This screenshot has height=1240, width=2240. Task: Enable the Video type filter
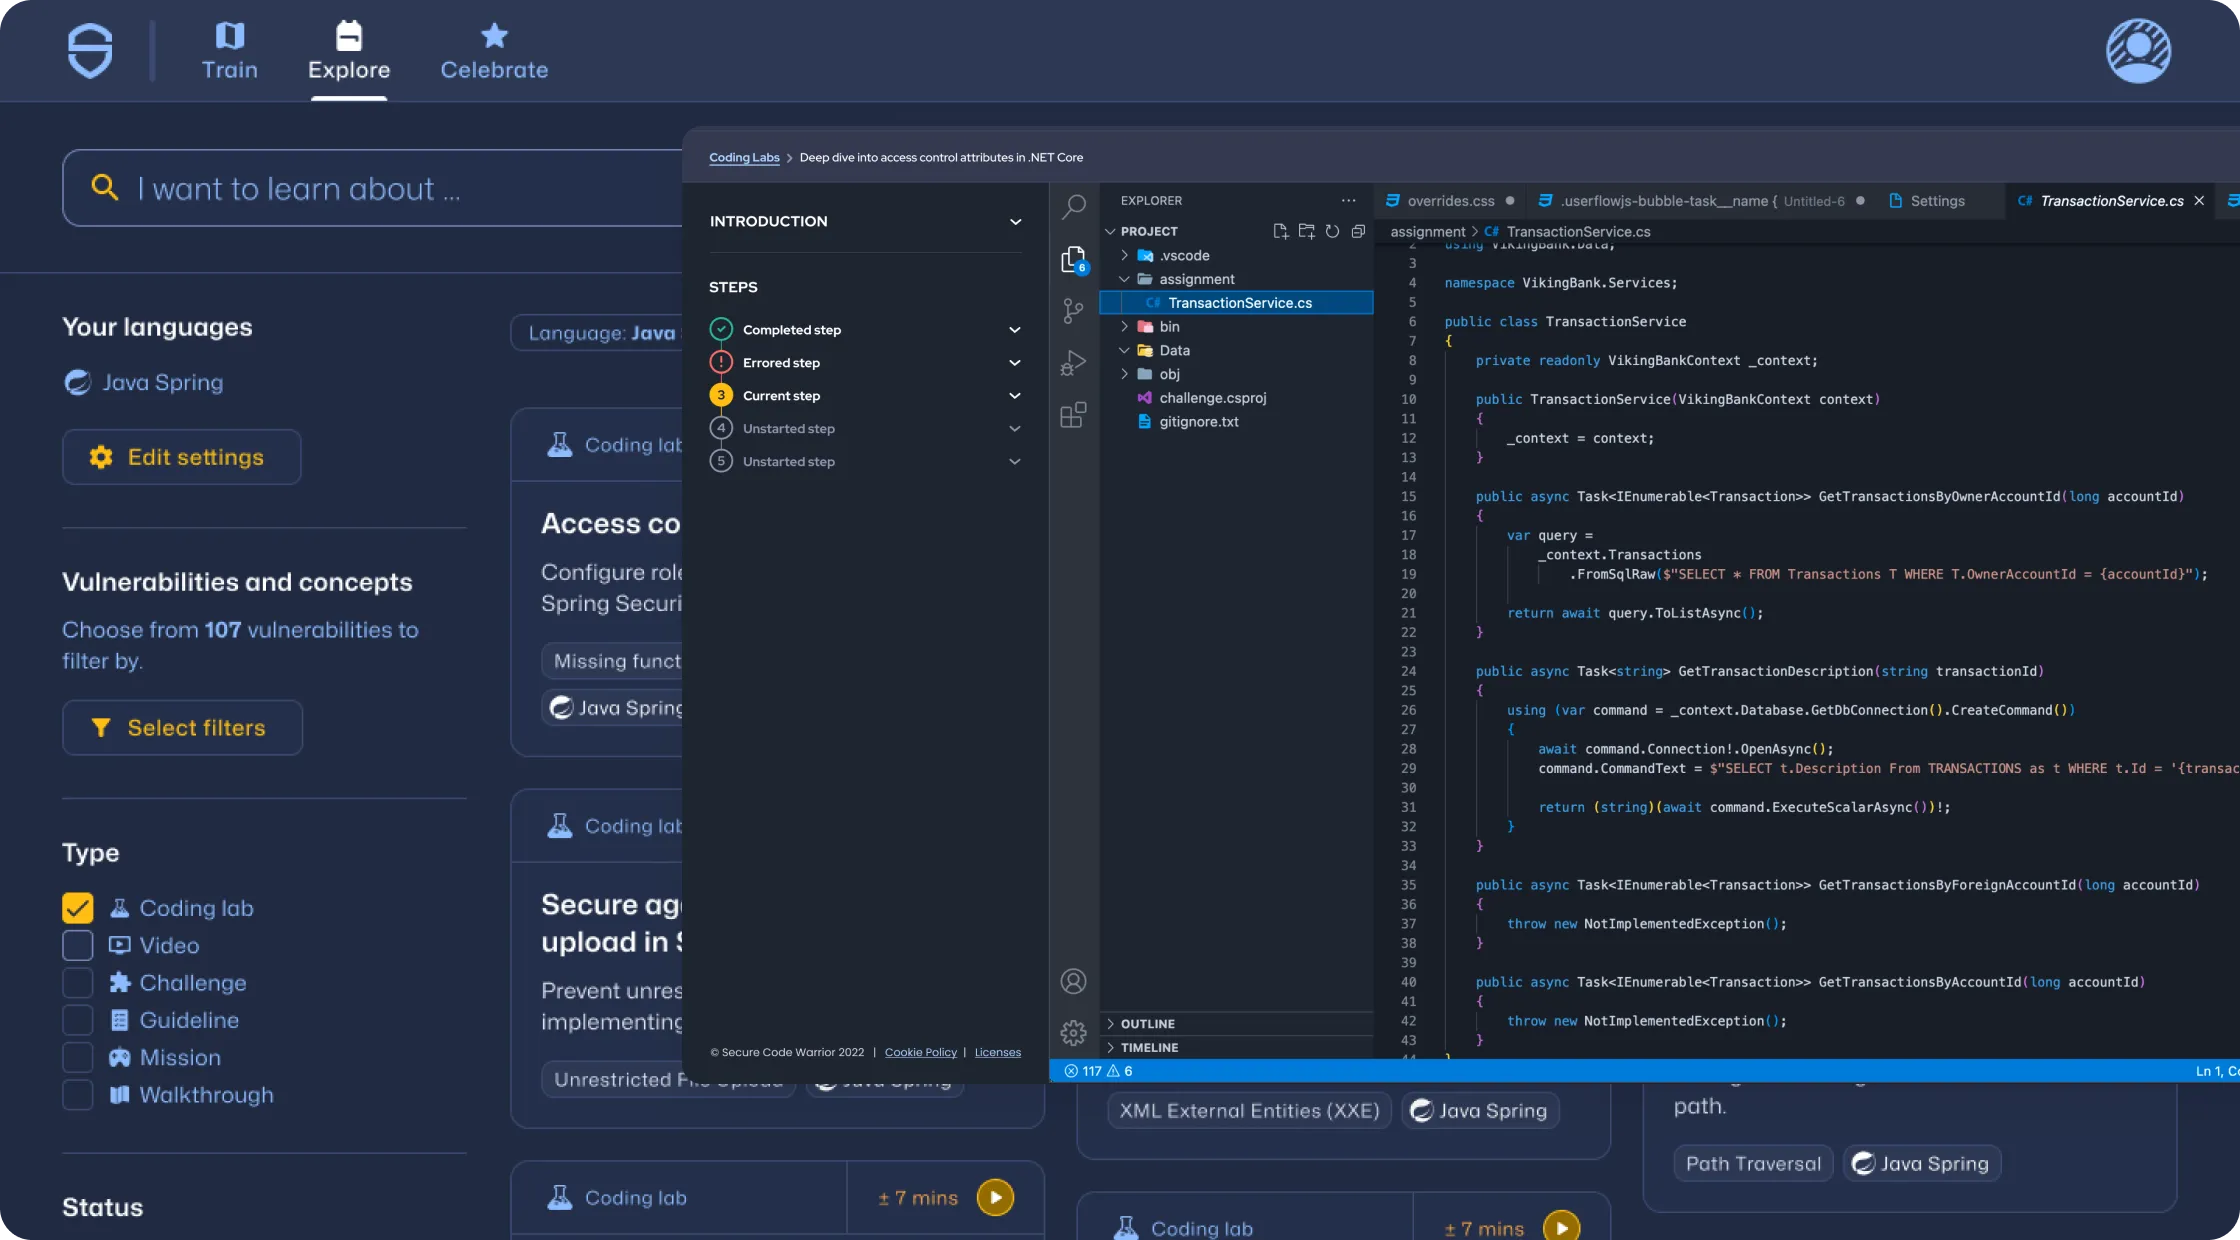(x=77, y=945)
